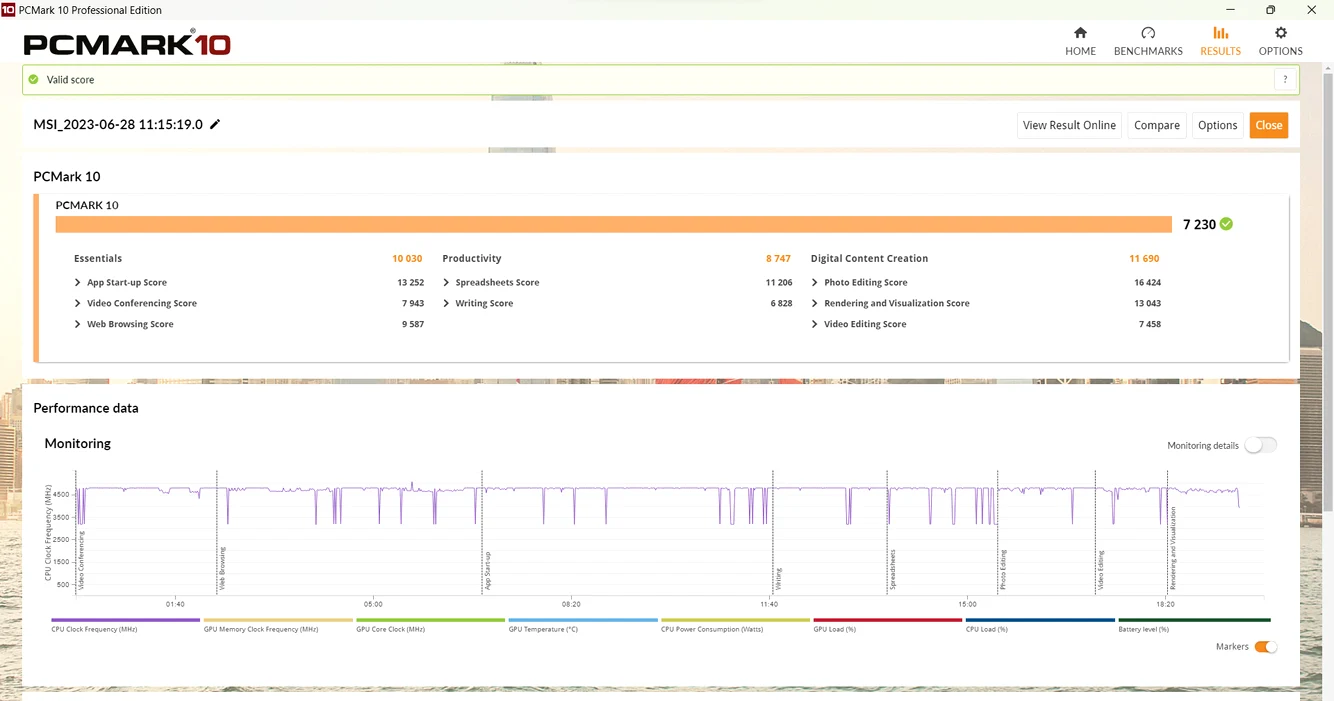
Task: Click the Spreadsheets value 11 206
Action: (779, 282)
